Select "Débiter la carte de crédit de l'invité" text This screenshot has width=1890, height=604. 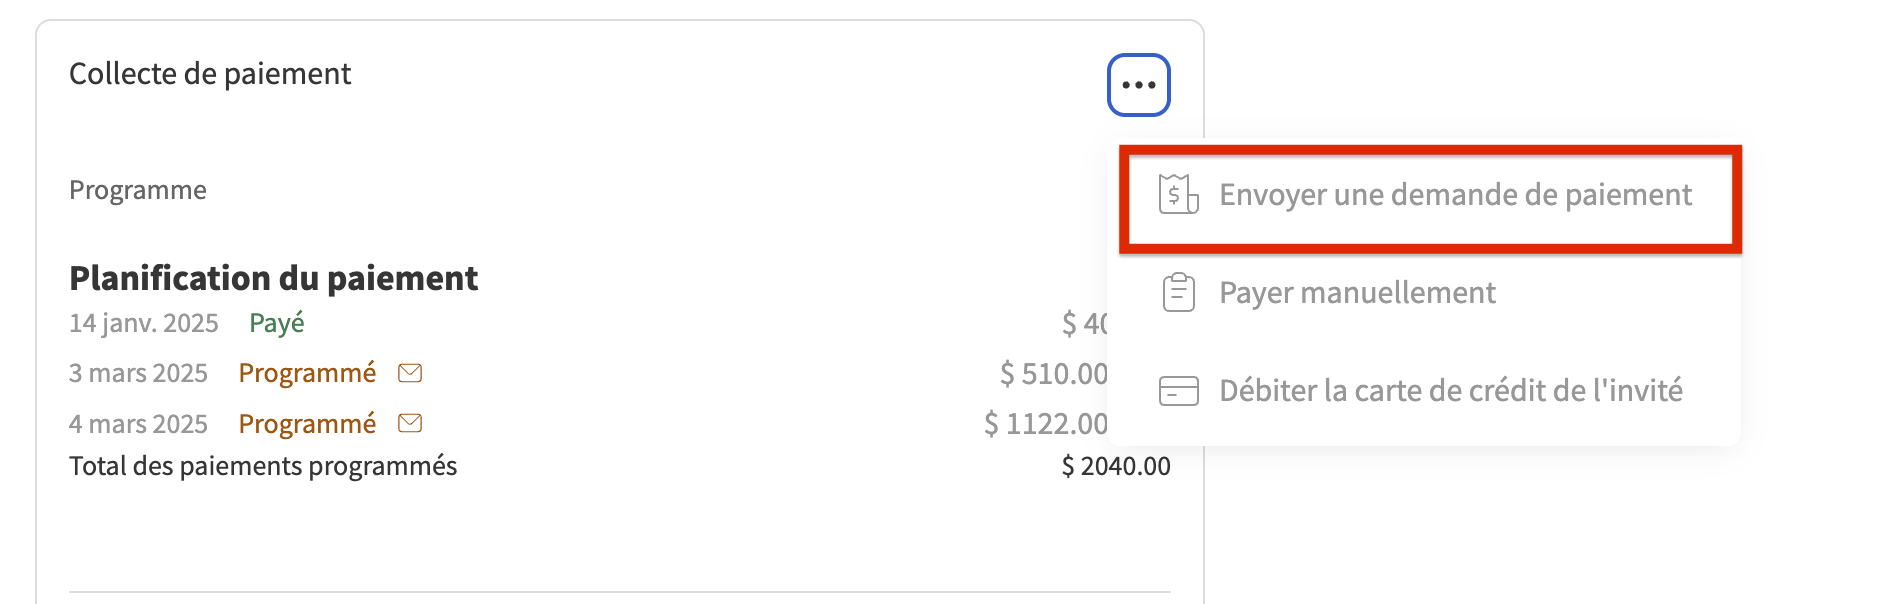pos(1450,390)
